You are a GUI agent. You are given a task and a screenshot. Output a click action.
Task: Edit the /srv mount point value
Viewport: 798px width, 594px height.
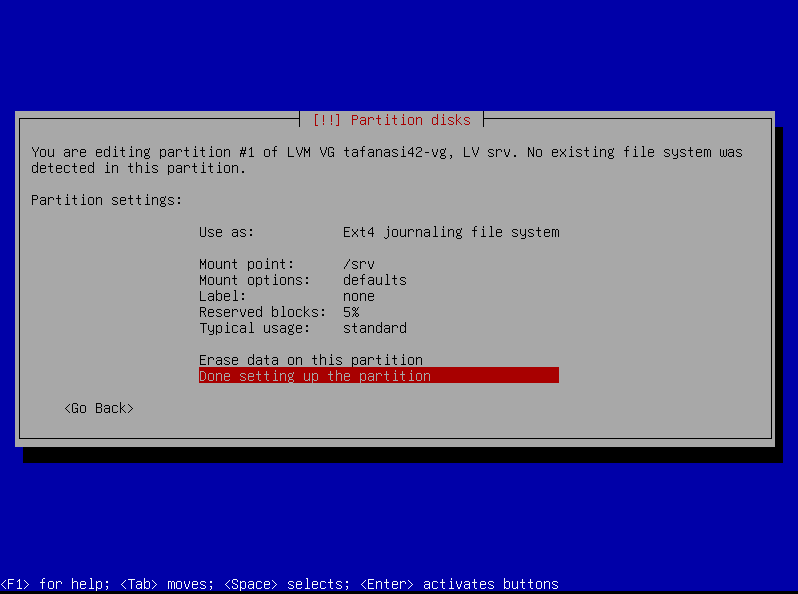pos(358,264)
